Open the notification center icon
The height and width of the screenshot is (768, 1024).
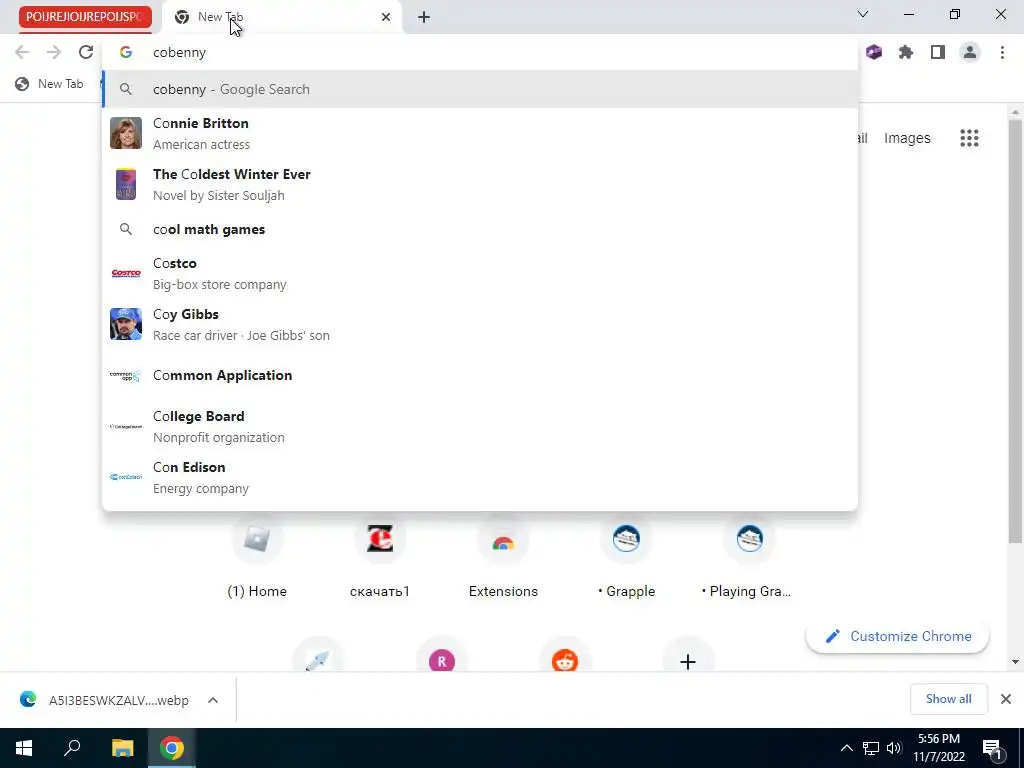click(x=992, y=749)
